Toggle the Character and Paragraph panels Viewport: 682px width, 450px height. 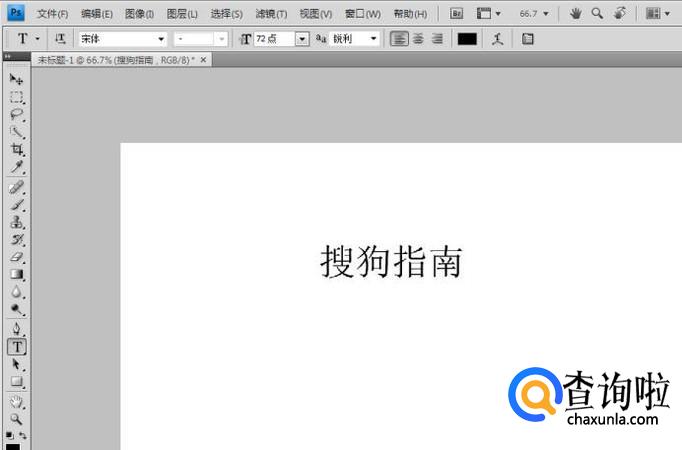[528, 39]
